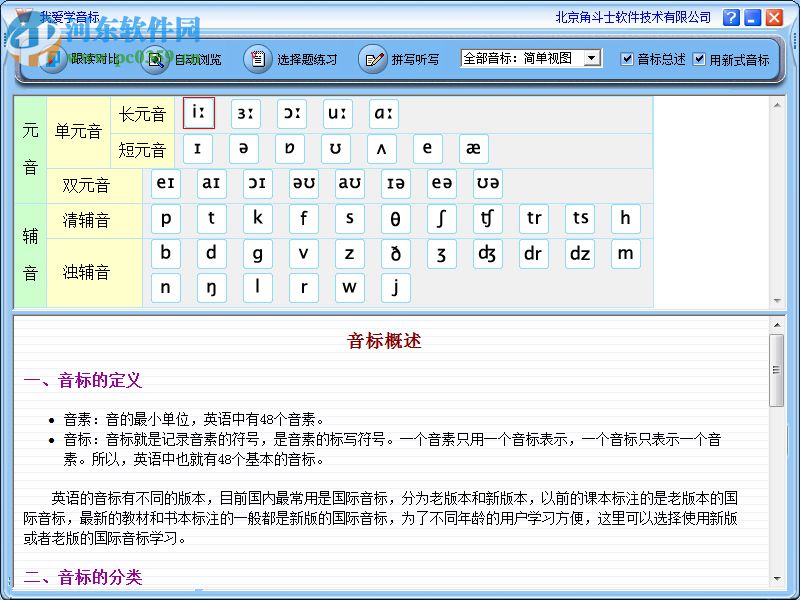Select the nasal /ŋ/ consonant symbol
Screen dimensions: 800x600
click(211, 288)
